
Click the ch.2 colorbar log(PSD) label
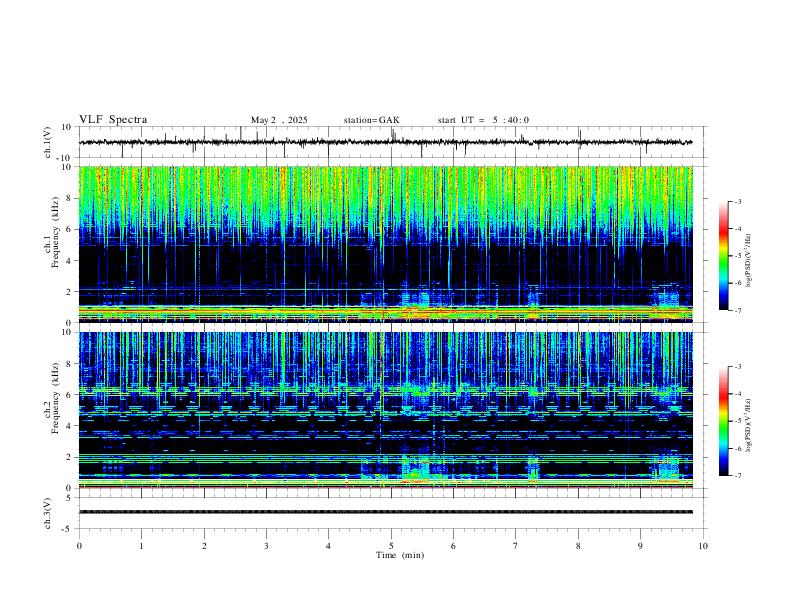pyautogui.click(x=748, y=426)
